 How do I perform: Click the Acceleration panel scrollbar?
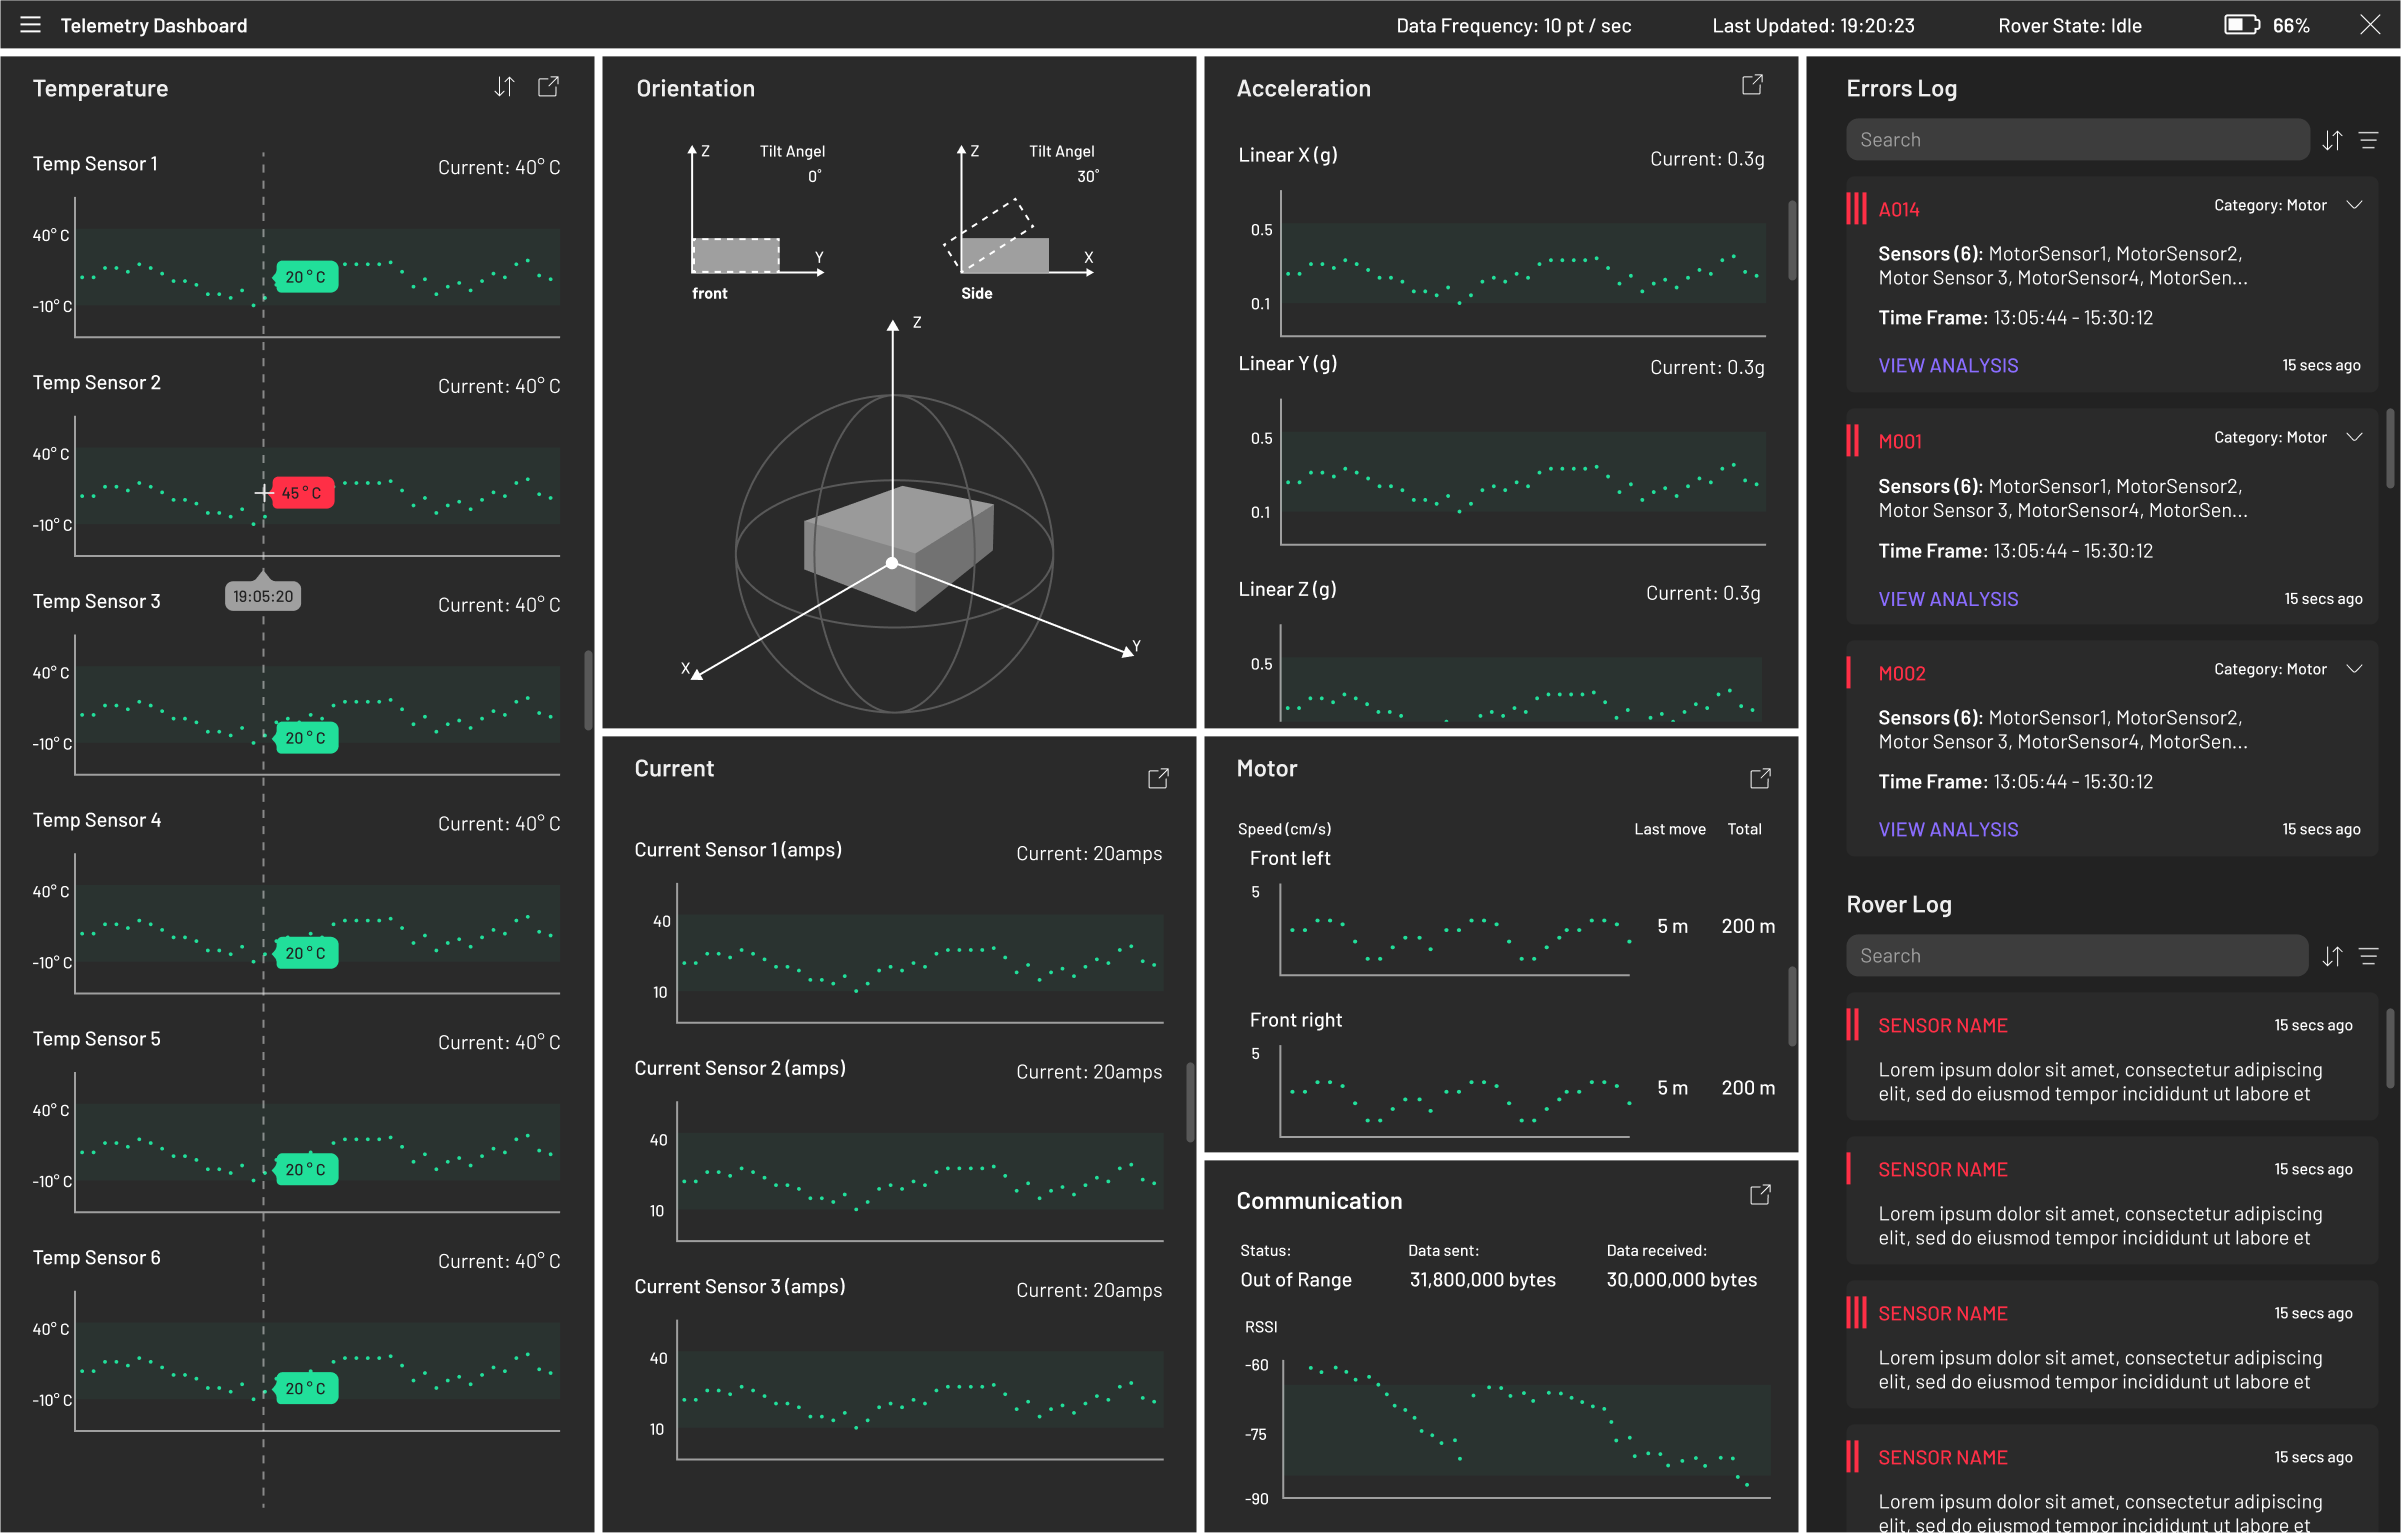pyautogui.click(x=1791, y=240)
